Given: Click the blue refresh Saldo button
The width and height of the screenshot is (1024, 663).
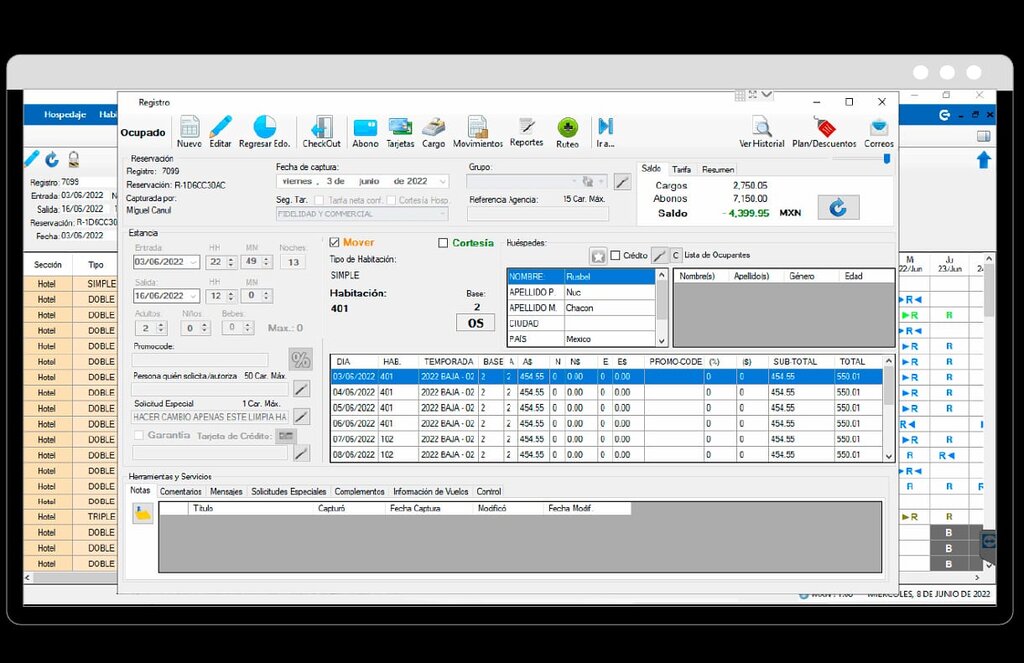Looking at the screenshot, I should 839,208.
